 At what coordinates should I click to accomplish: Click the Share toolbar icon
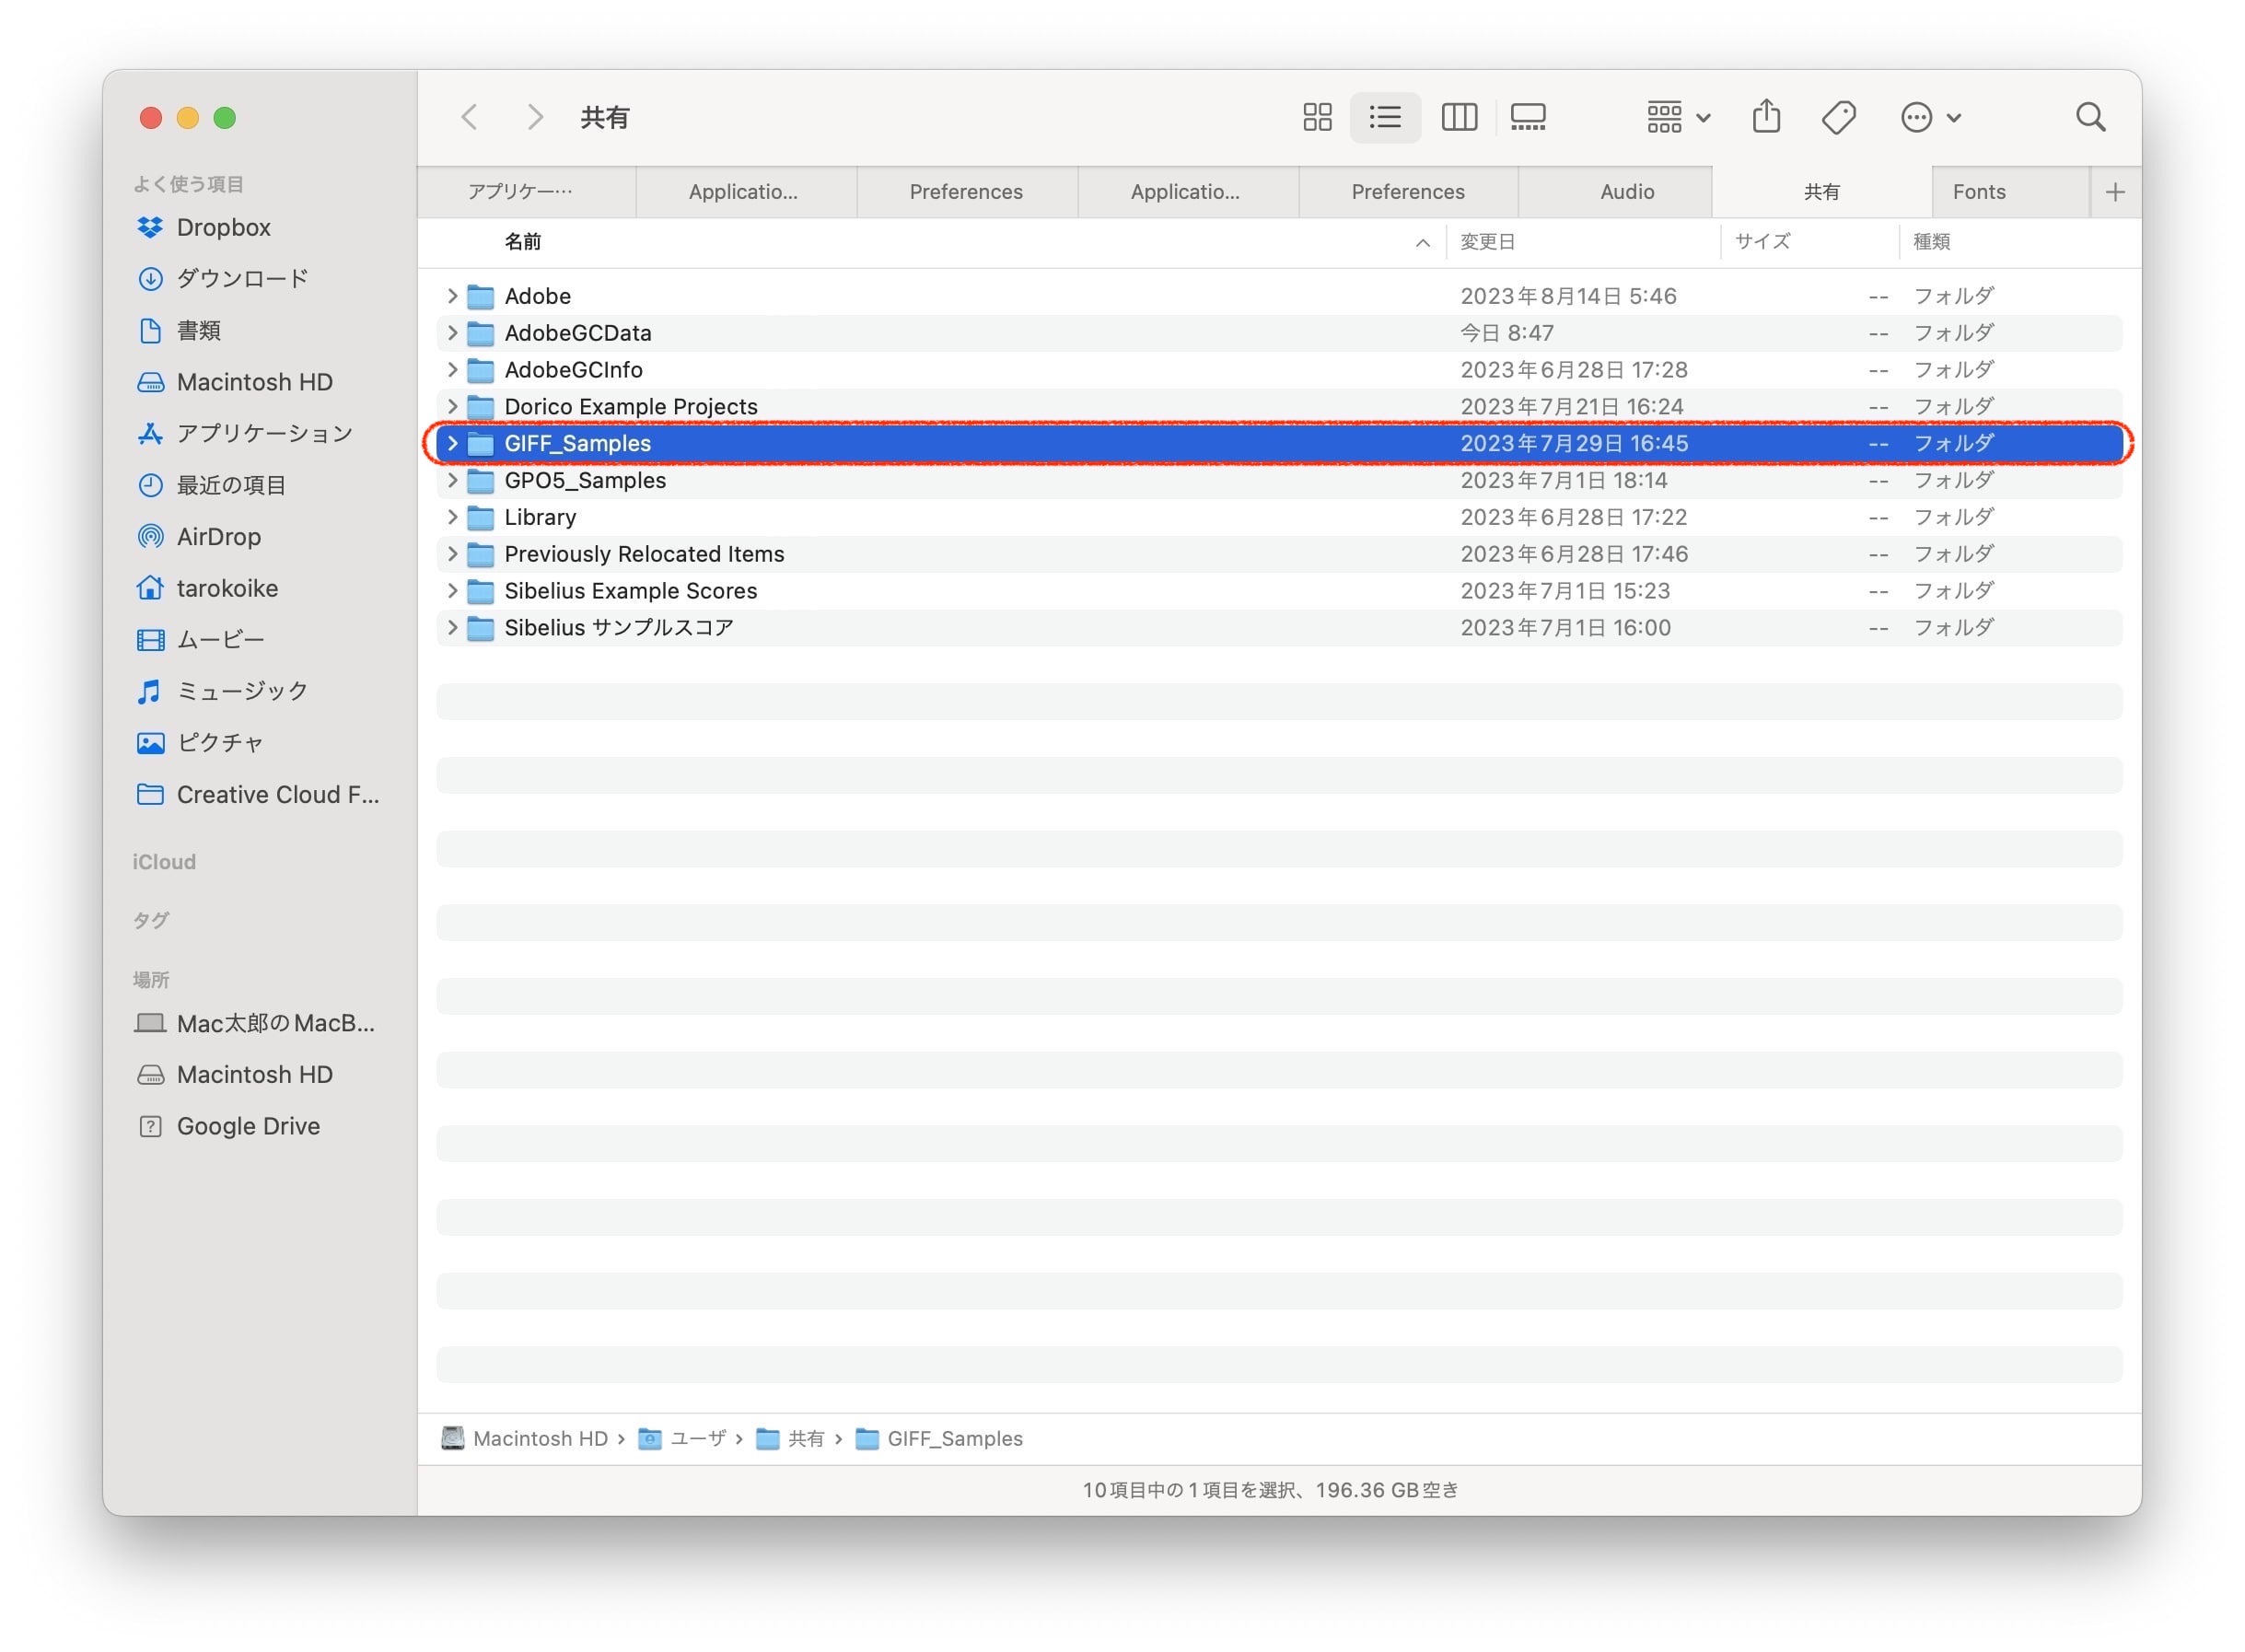[x=1766, y=116]
